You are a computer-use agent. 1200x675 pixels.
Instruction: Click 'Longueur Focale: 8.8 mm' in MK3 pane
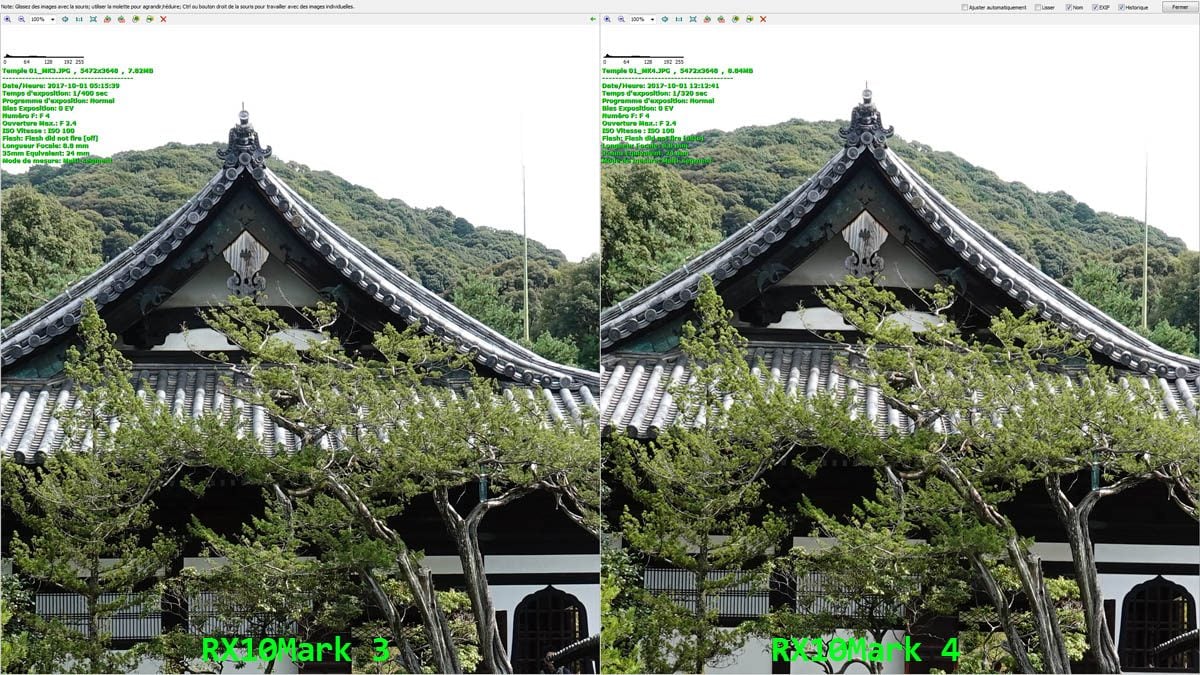click(x=45, y=145)
